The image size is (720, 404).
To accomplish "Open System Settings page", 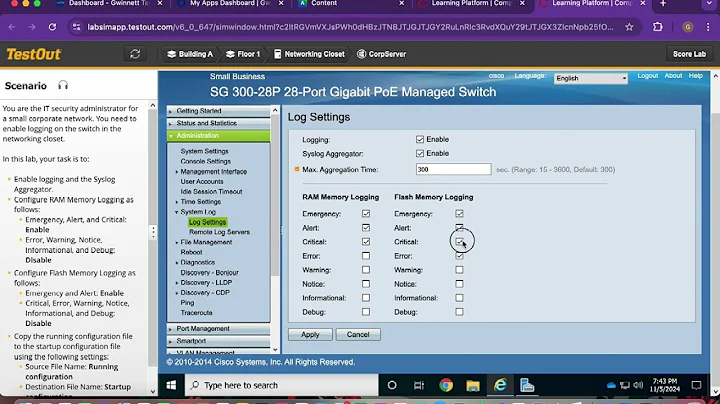I will pos(204,151).
